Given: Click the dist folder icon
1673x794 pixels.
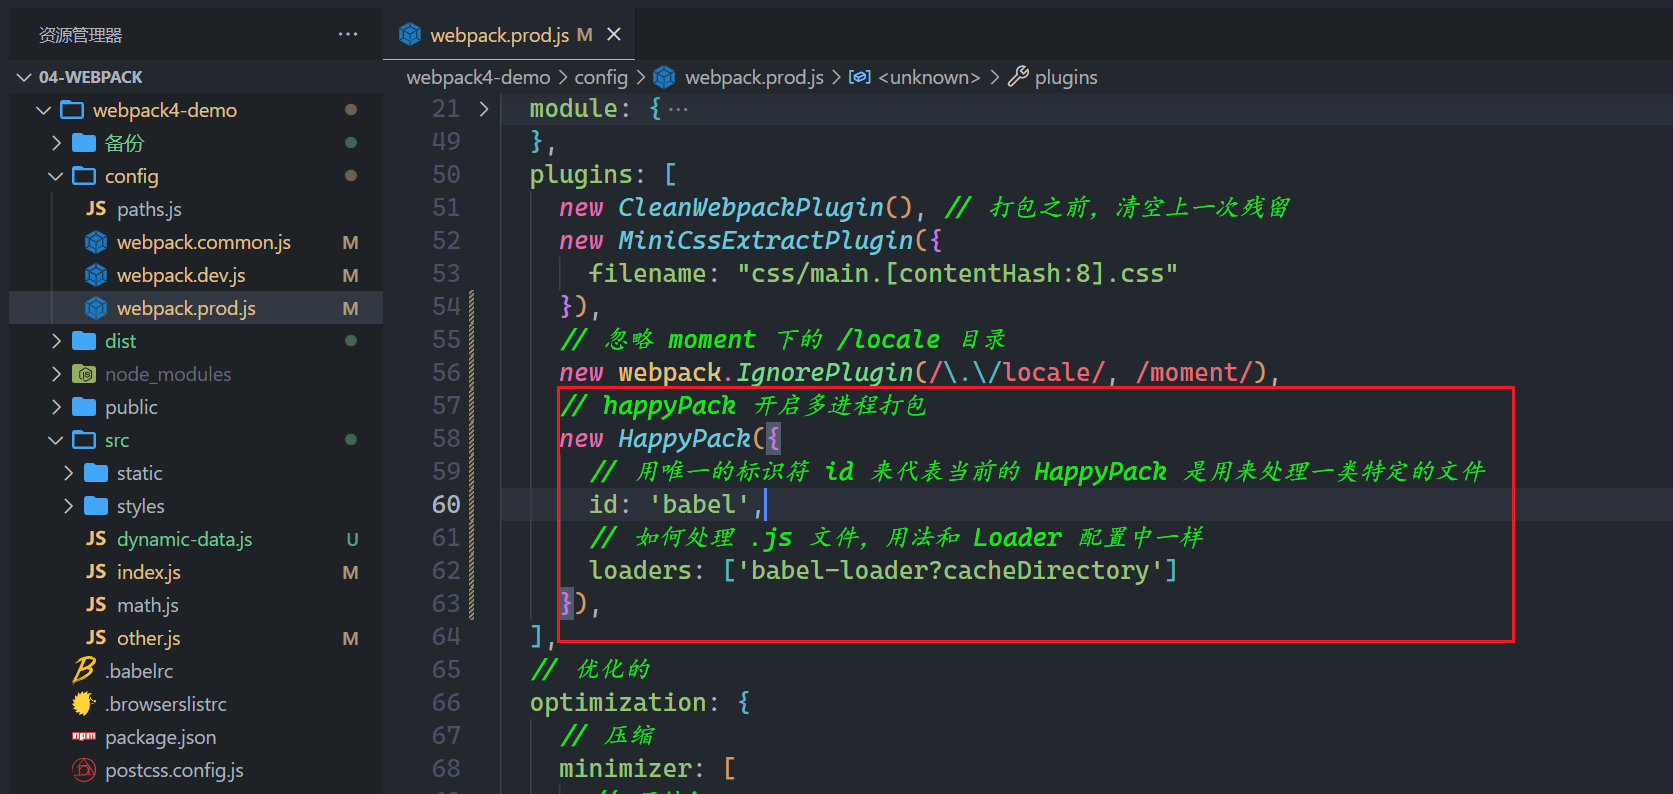Looking at the screenshot, I should [x=84, y=341].
